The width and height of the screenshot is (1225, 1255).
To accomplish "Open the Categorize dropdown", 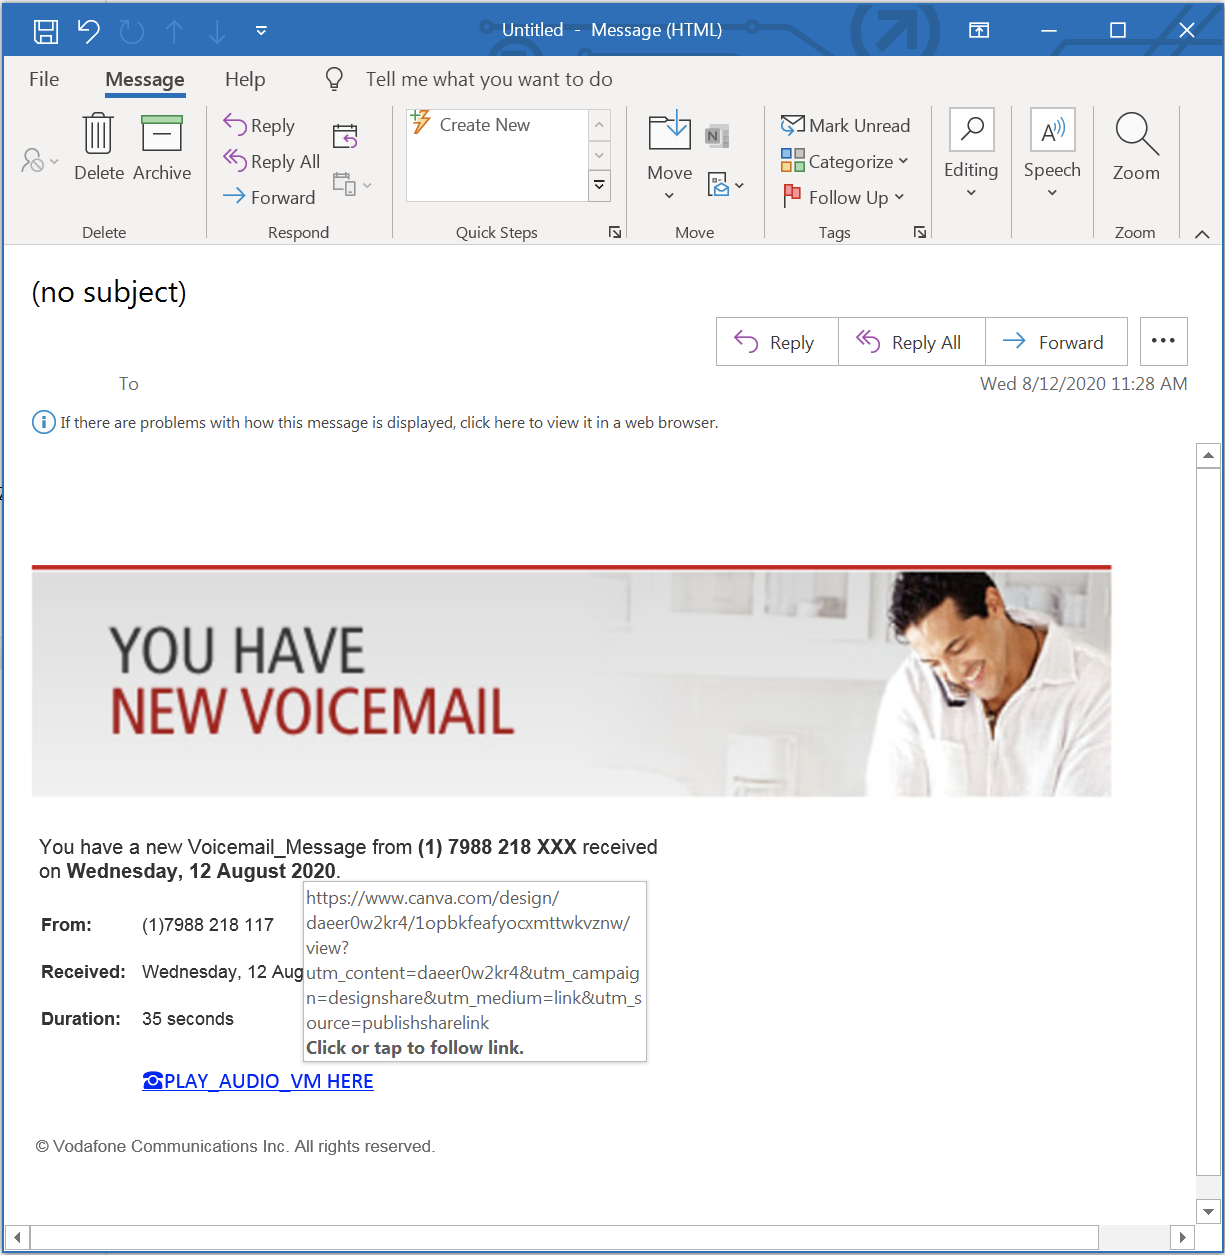I will (846, 161).
